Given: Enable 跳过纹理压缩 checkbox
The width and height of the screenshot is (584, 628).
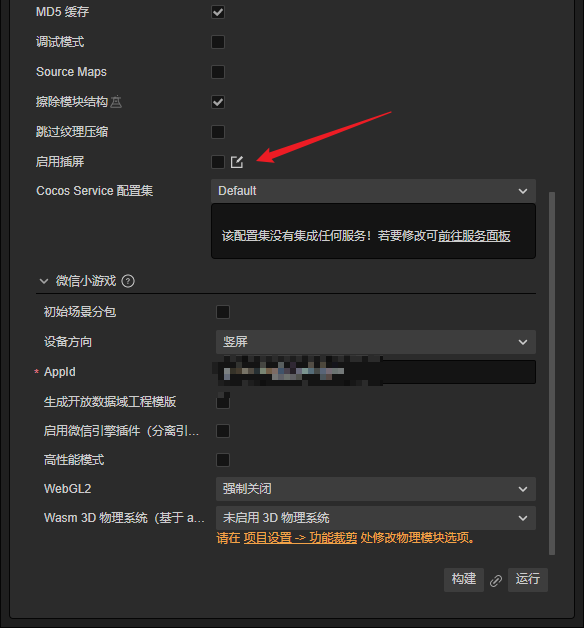Looking at the screenshot, I should pos(218,132).
